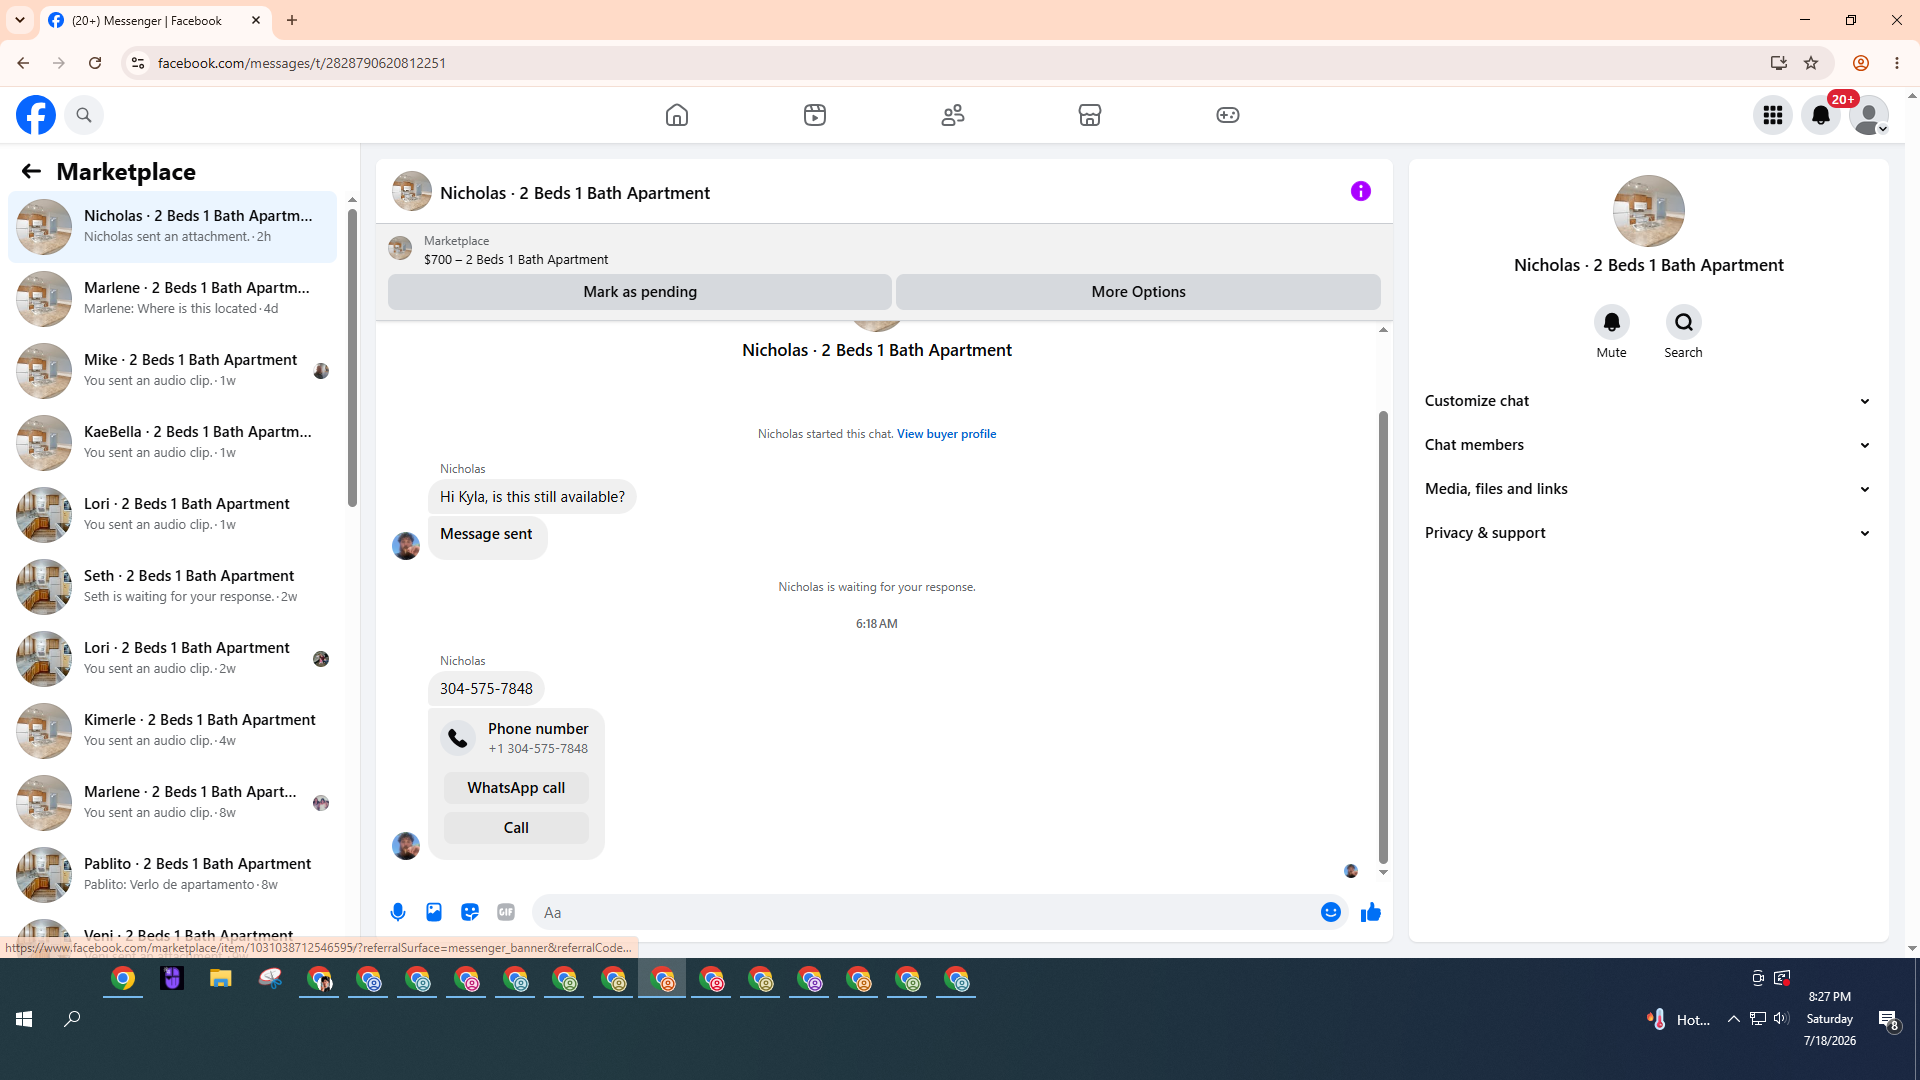Open Windows taskbar search

coord(72,1019)
